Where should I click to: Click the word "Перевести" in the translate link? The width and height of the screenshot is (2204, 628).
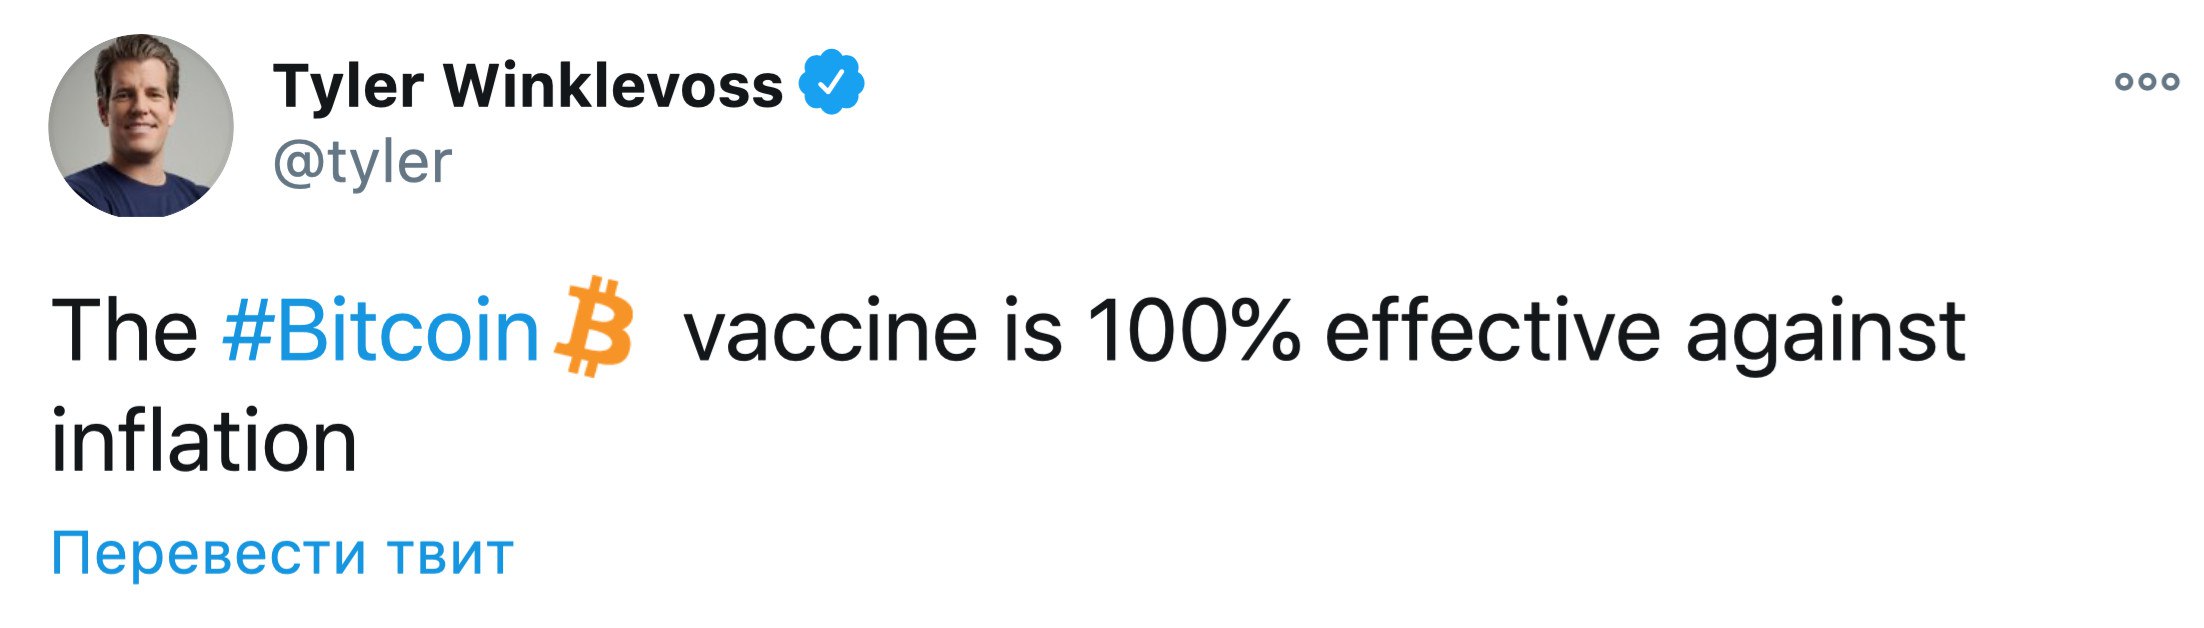tap(208, 553)
